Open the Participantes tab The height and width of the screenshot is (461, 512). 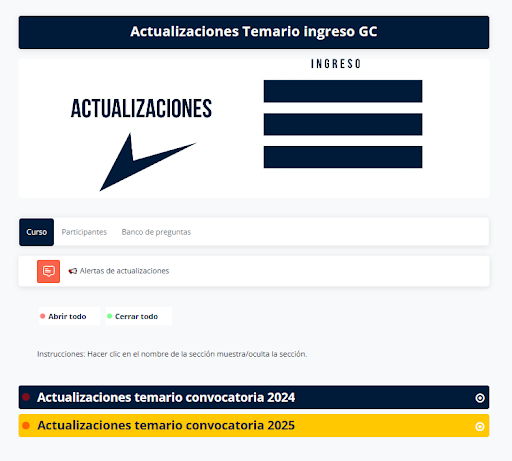click(84, 232)
